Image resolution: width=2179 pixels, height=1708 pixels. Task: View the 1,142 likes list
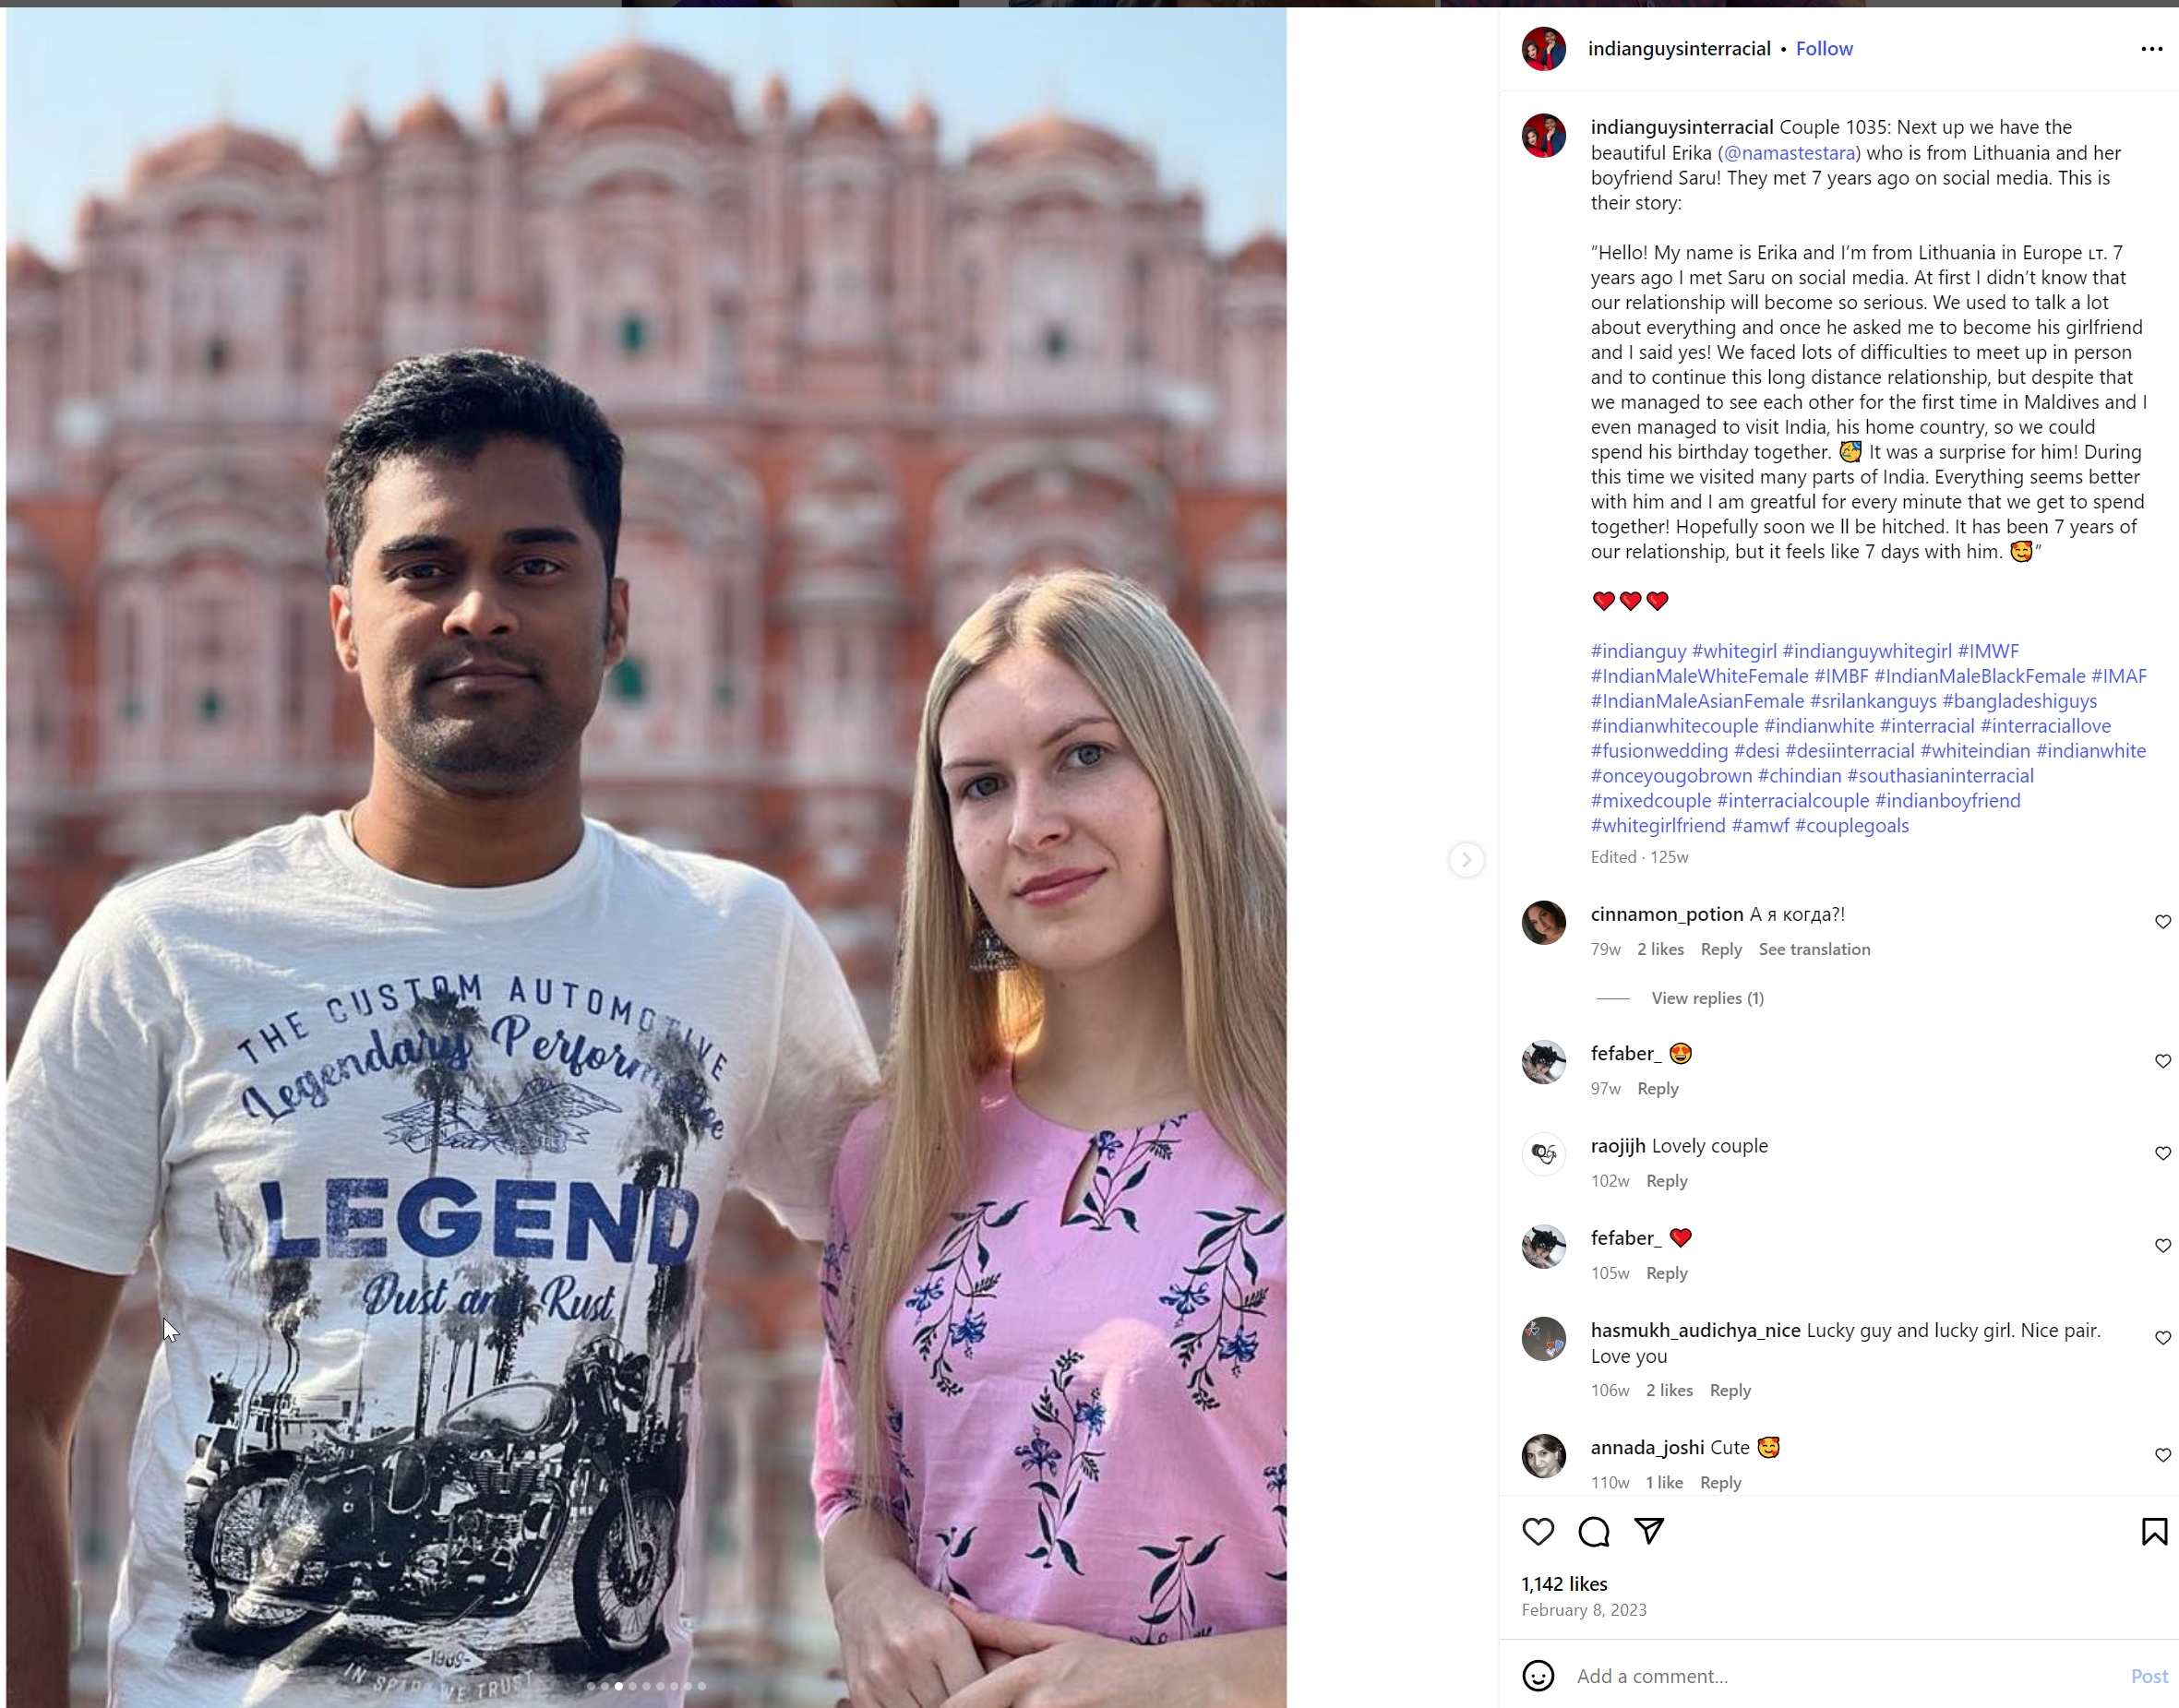tap(1564, 1584)
